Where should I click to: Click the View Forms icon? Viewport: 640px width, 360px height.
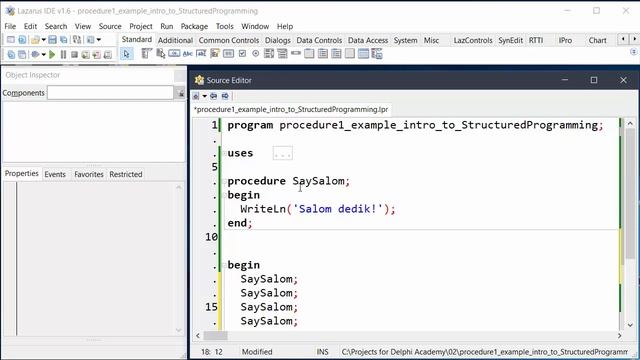[22, 54]
